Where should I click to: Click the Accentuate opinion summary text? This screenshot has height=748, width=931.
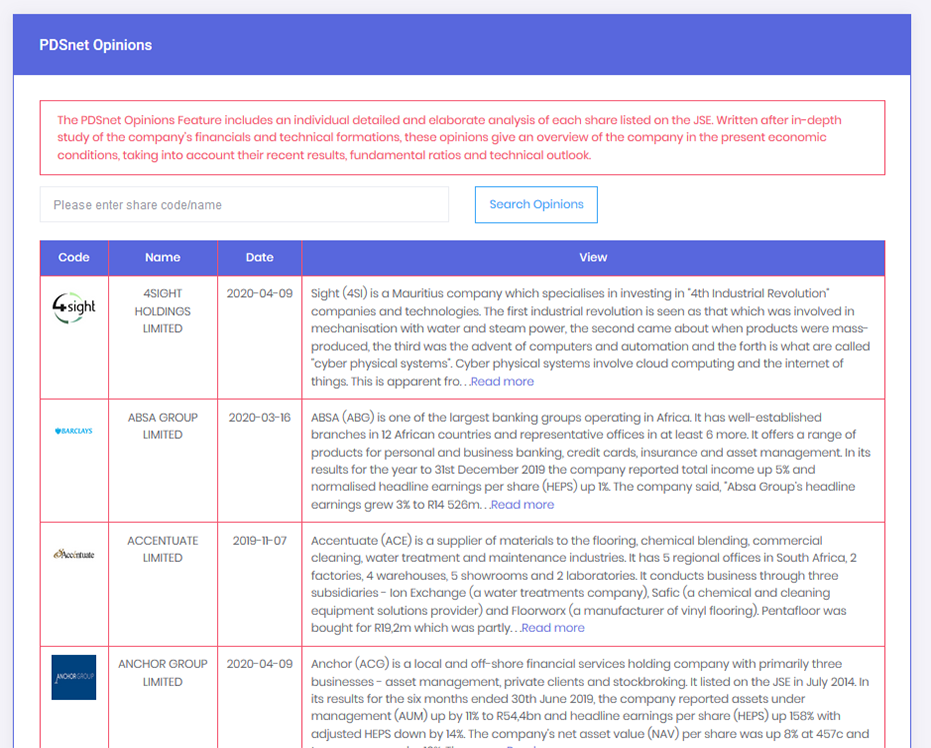tap(584, 584)
